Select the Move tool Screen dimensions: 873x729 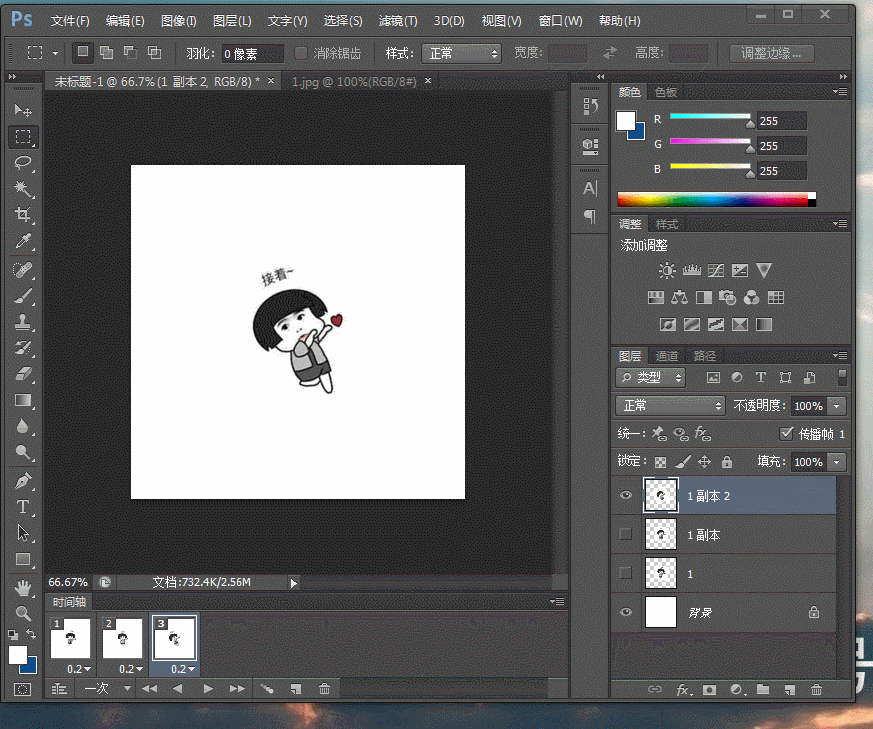click(22, 110)
